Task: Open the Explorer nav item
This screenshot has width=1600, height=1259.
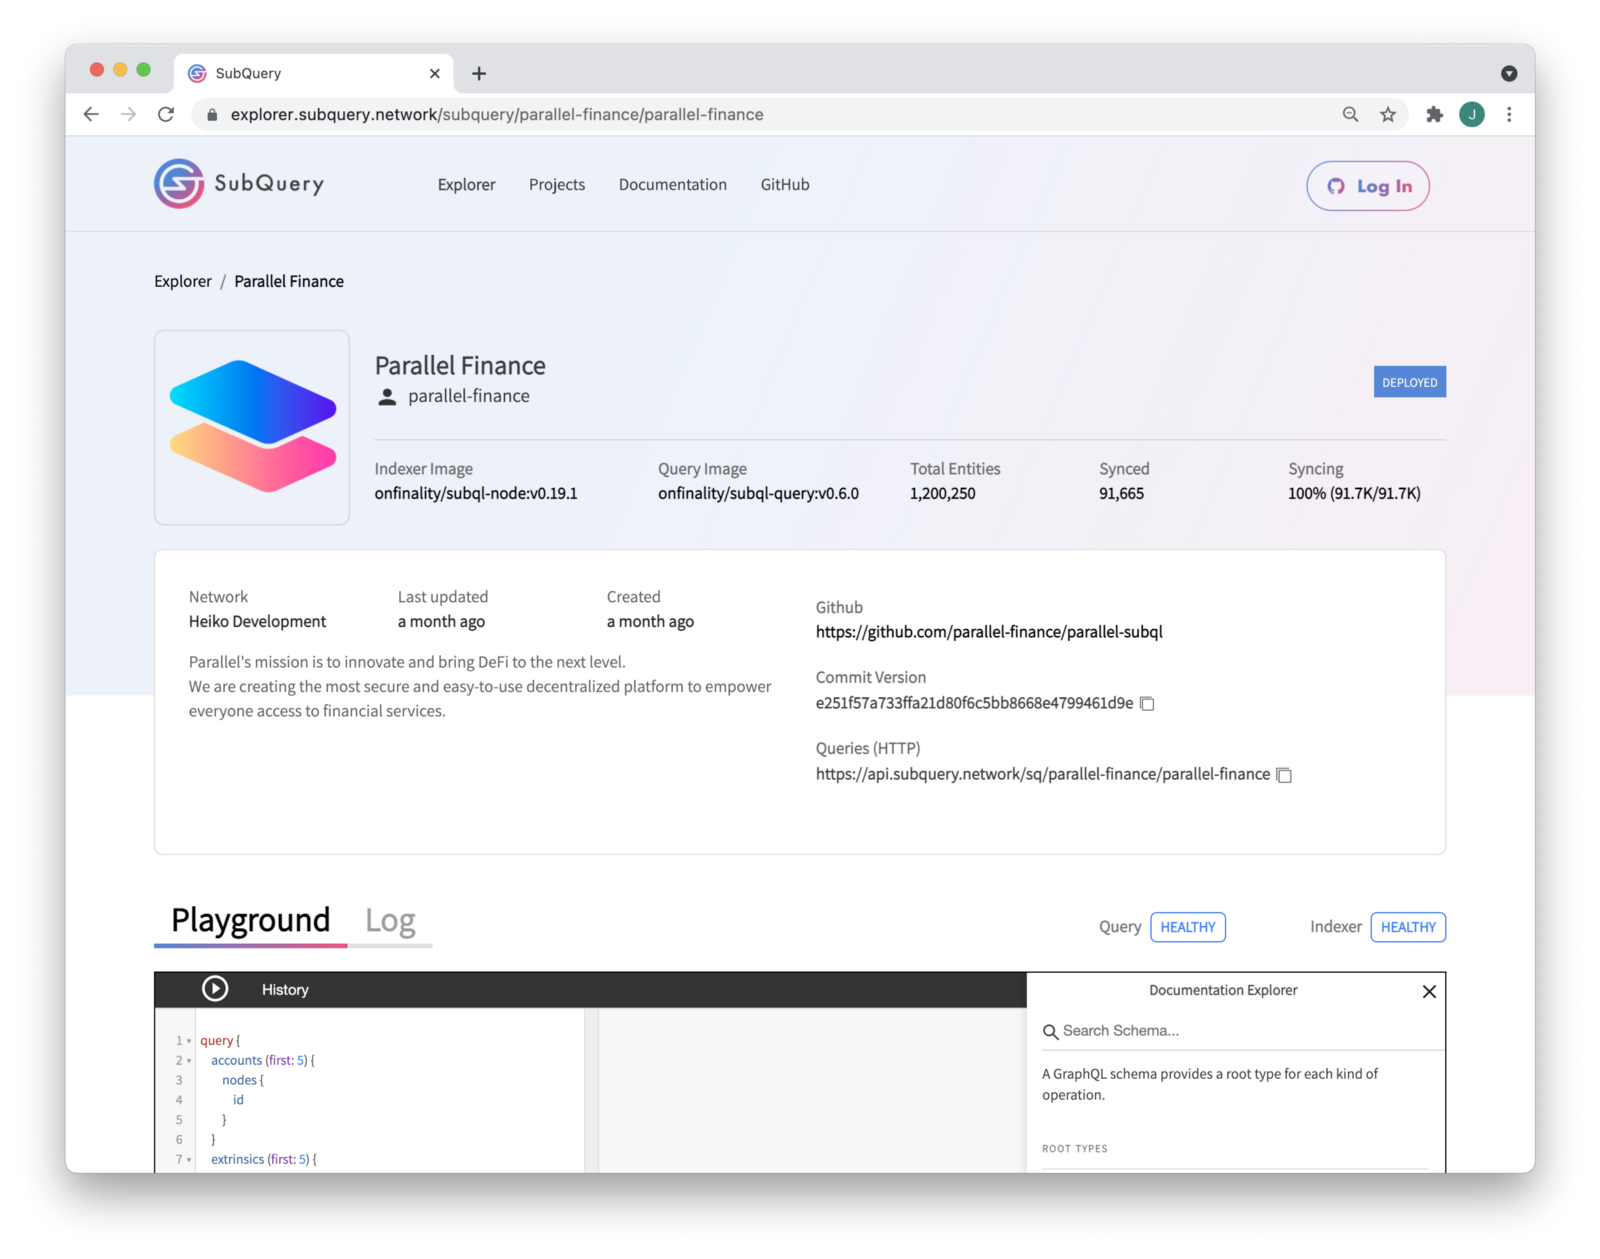Action: (x=466, y=184)
